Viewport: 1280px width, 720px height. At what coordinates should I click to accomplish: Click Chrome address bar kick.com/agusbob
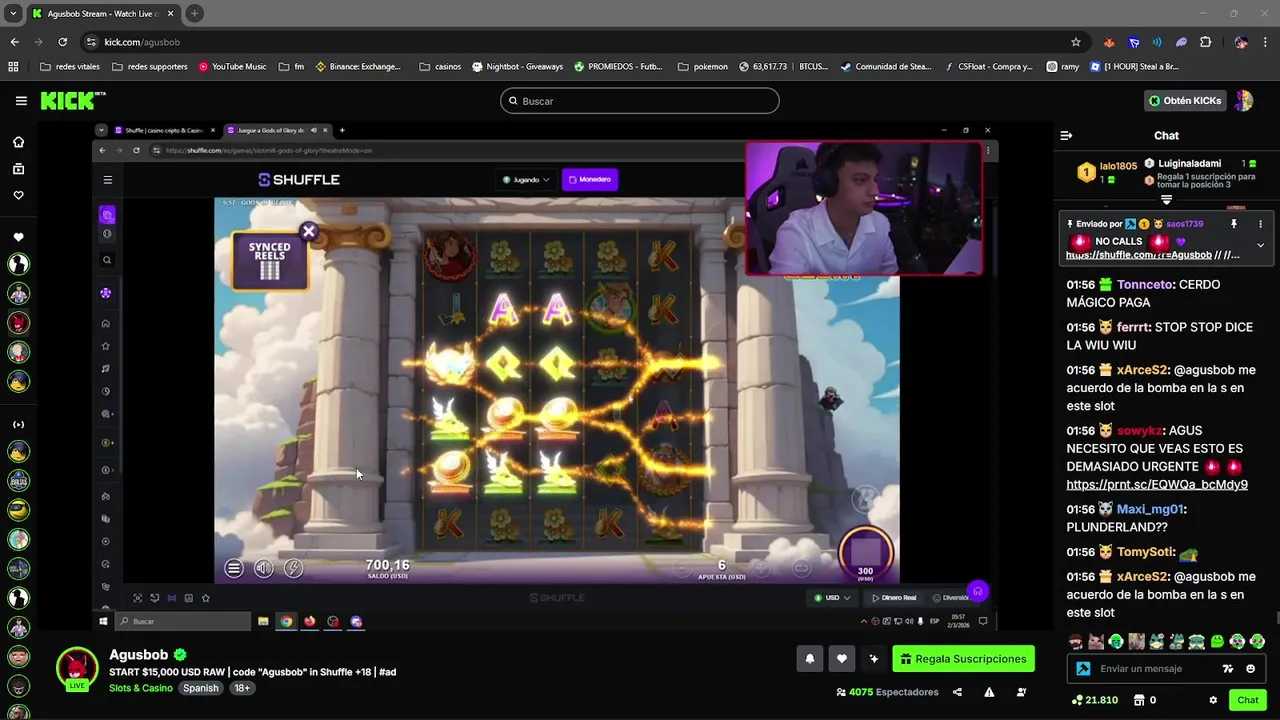[x=573, y=42]
